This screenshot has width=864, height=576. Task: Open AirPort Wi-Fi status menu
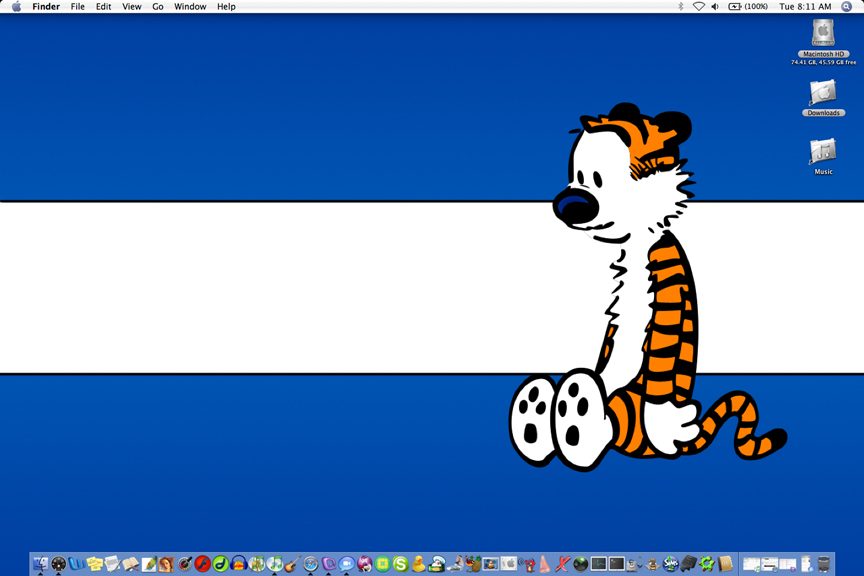[699, 7]
